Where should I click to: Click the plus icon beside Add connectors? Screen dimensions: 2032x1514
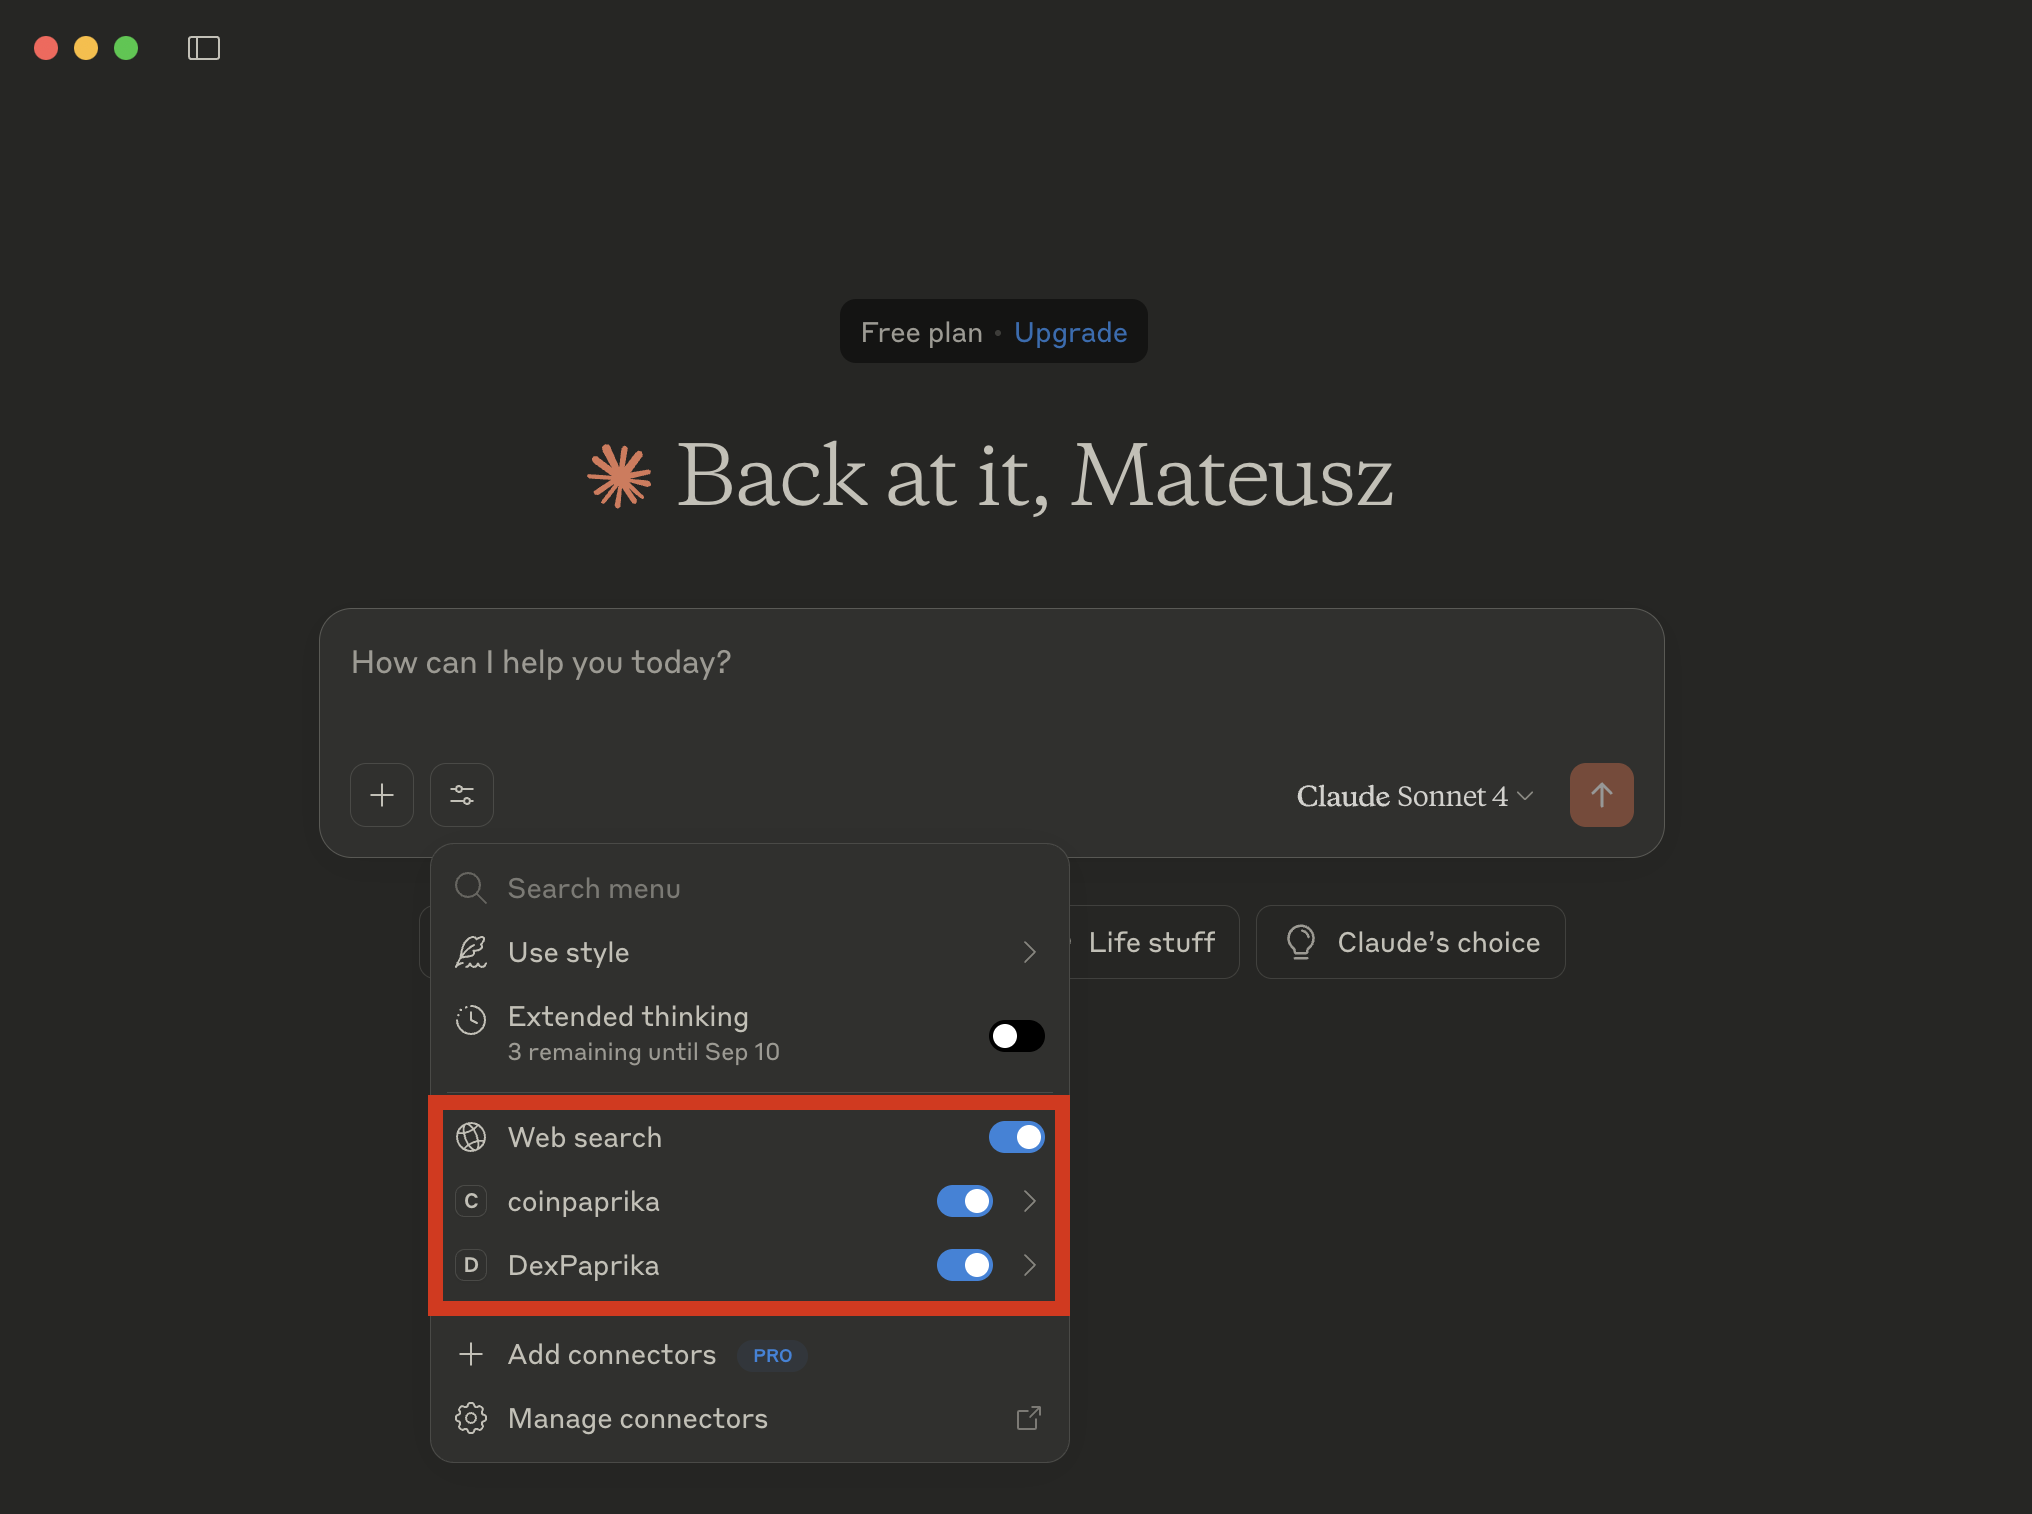pos(471,1354)
